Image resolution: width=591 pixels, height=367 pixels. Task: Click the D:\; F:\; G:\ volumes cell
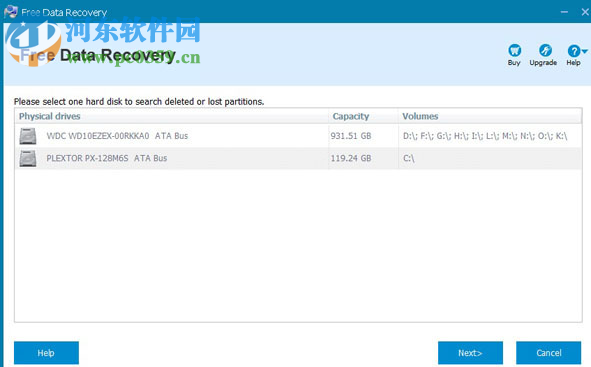(x=485, y=136)
